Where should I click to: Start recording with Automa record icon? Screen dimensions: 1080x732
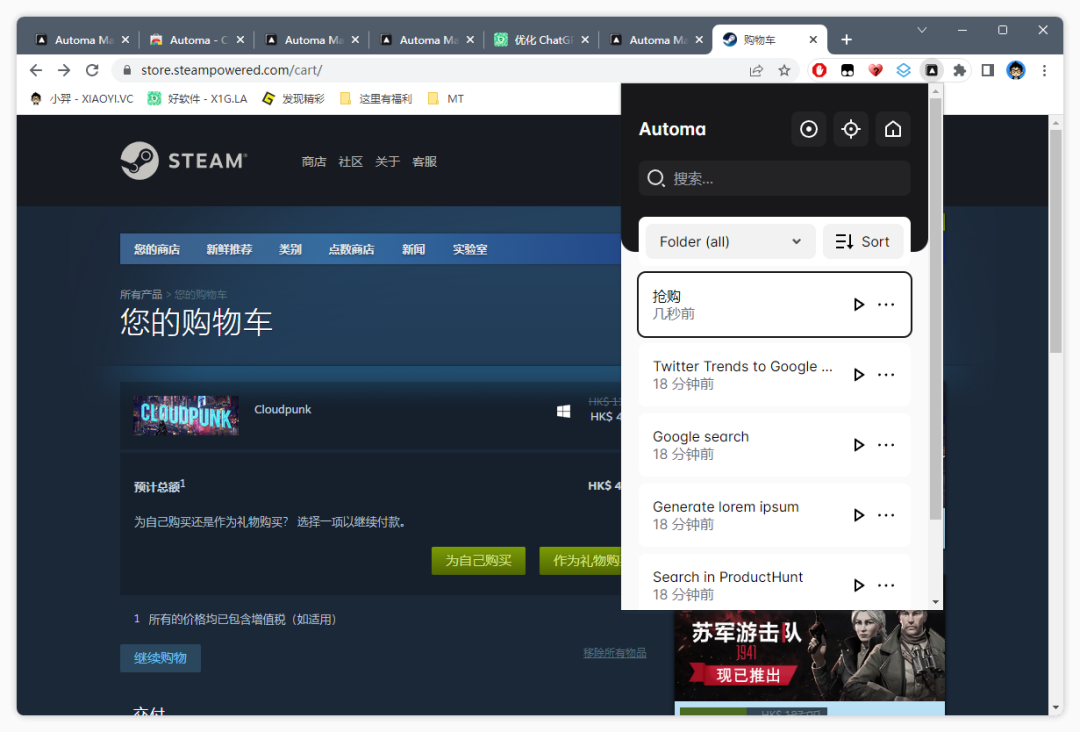coord(809,129)
